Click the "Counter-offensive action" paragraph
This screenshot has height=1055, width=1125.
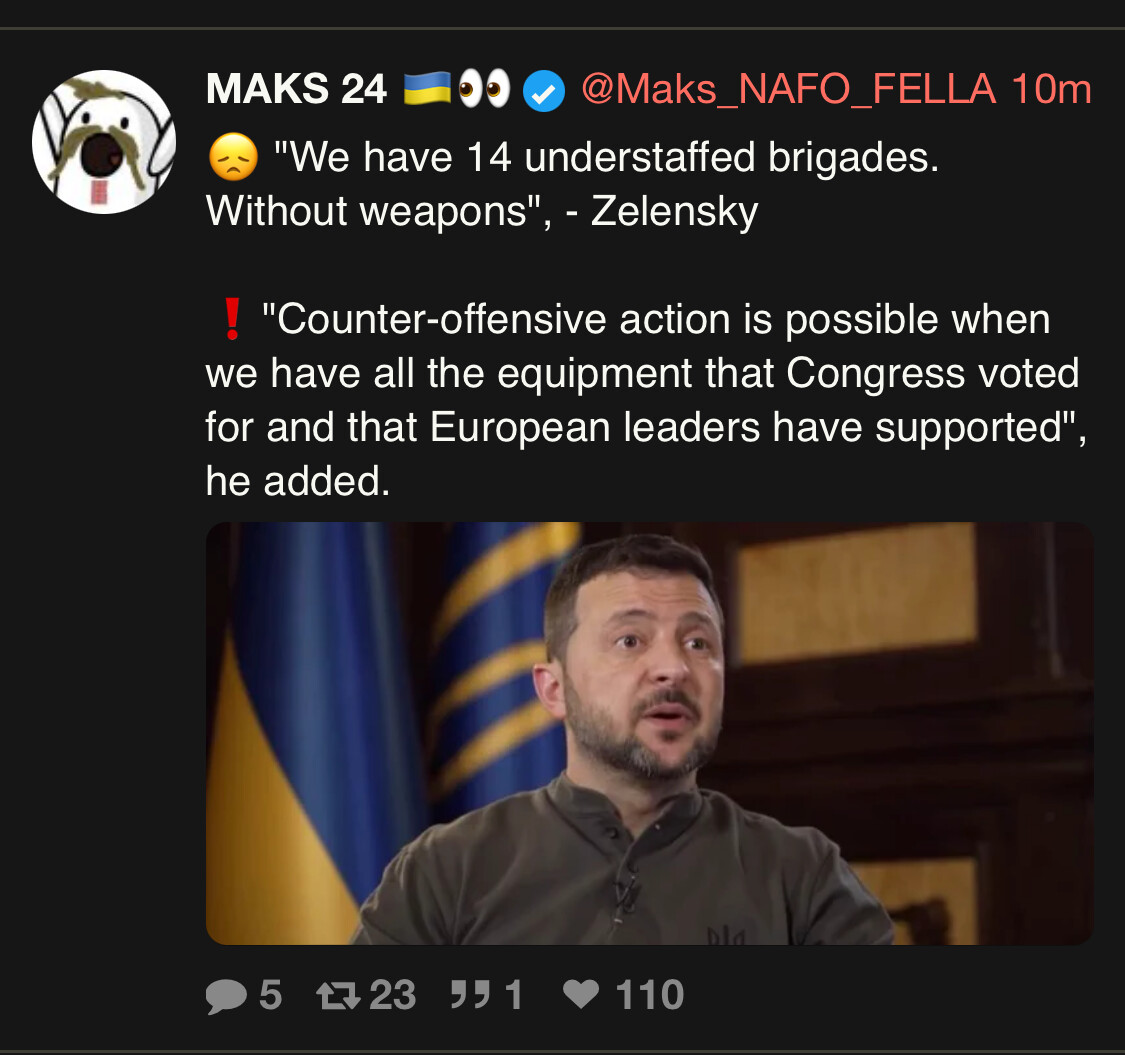[646, 400]
